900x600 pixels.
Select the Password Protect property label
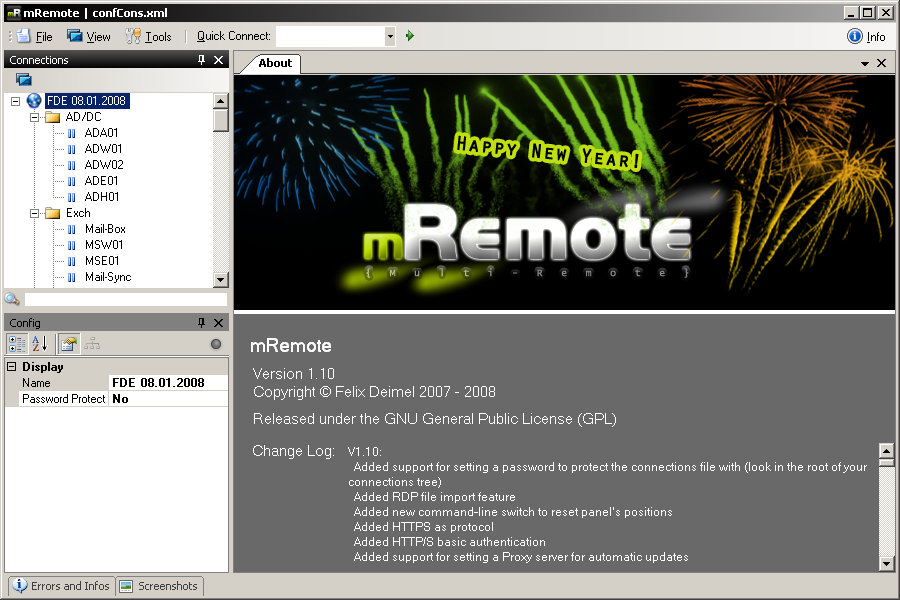pos(64,399)
